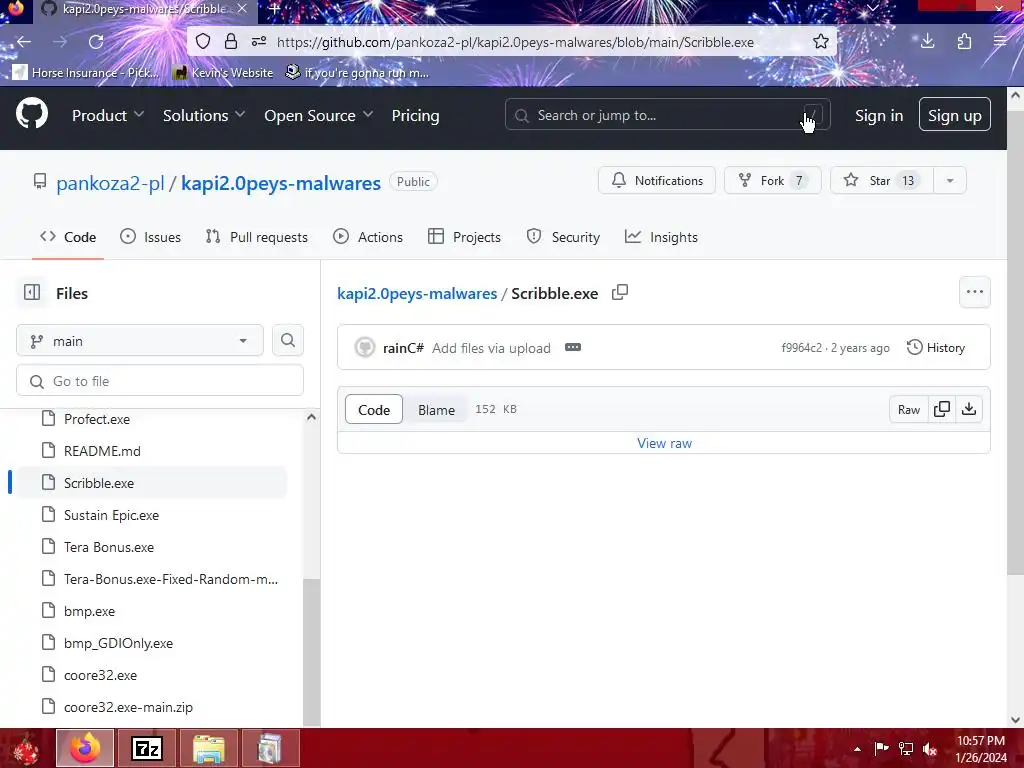Click the Notifications button
The image size is (1024, 768).
coord(657,180)
